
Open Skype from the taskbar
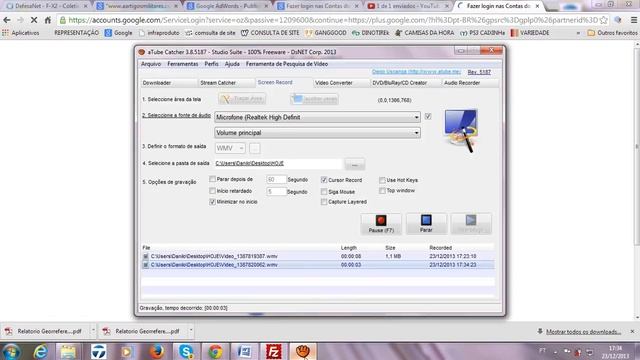[186, 351]
